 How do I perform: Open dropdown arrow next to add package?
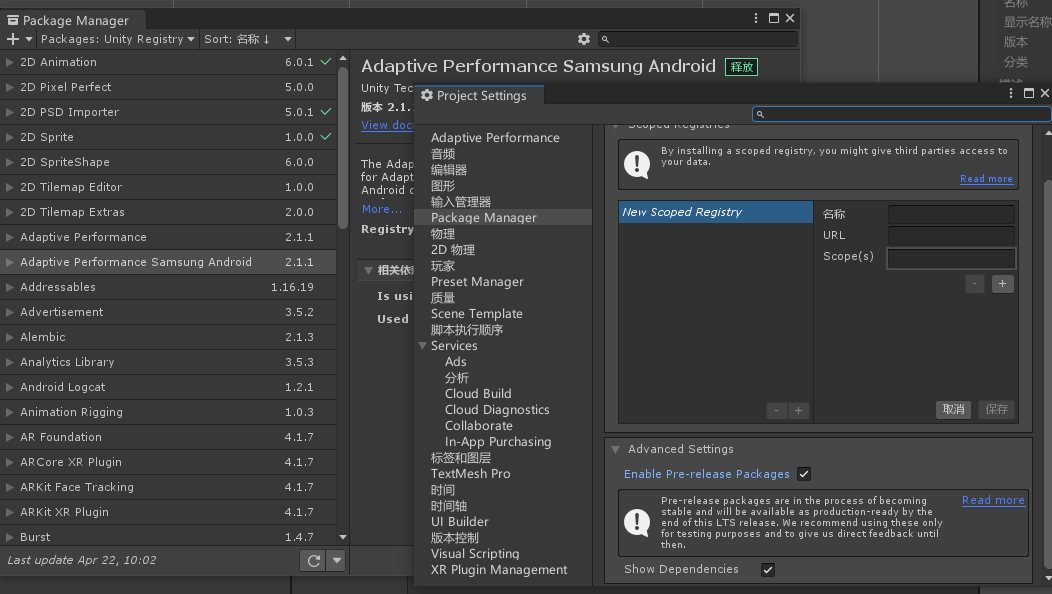(x=29, y=40)
